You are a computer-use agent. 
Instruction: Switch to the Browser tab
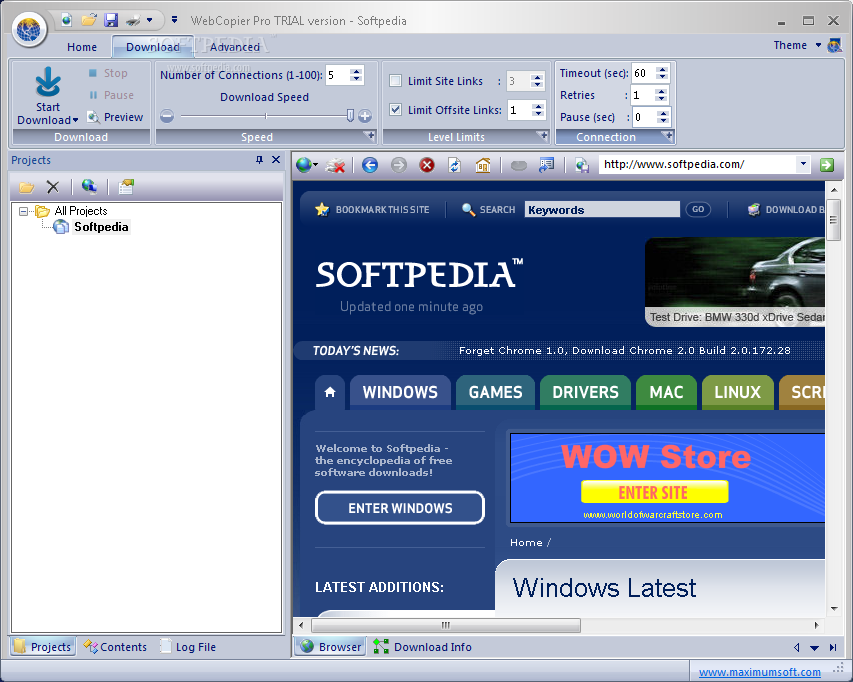[331, 647]
